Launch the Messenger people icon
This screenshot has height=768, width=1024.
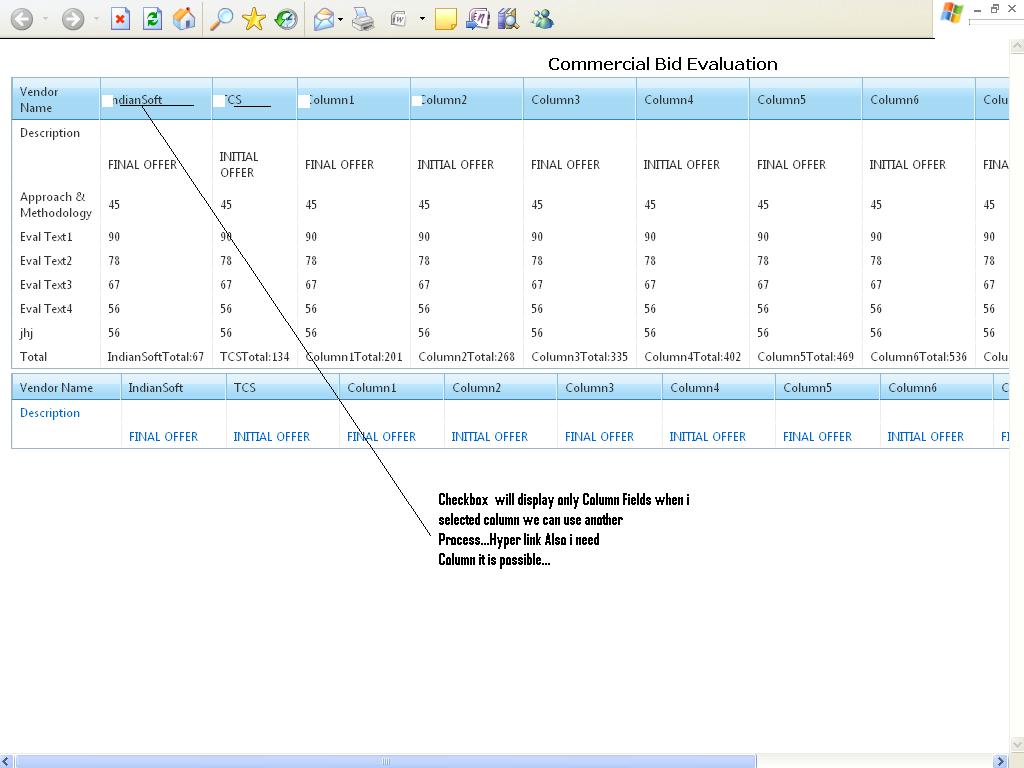(x=542, y=19)
